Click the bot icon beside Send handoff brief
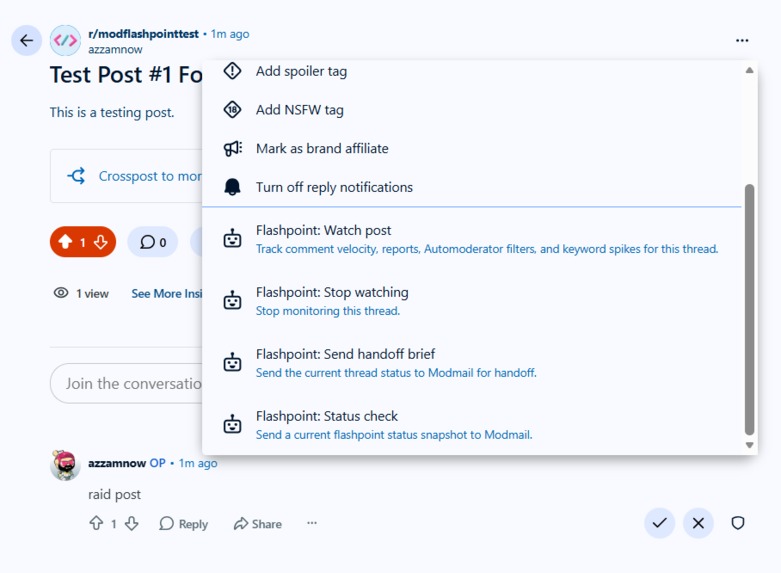This screenshot has height=573, width=781. (232, 362)
